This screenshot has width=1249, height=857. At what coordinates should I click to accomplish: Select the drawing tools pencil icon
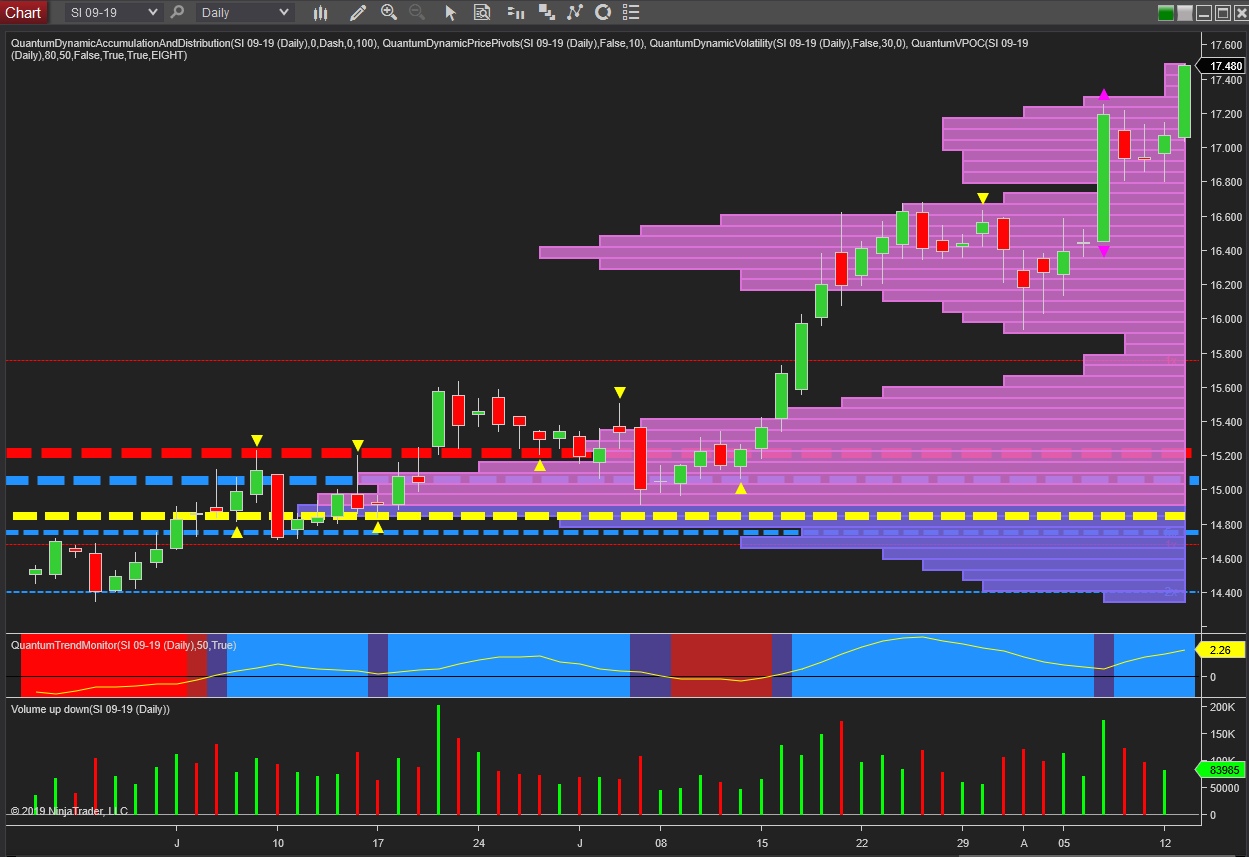pos(357,13)
